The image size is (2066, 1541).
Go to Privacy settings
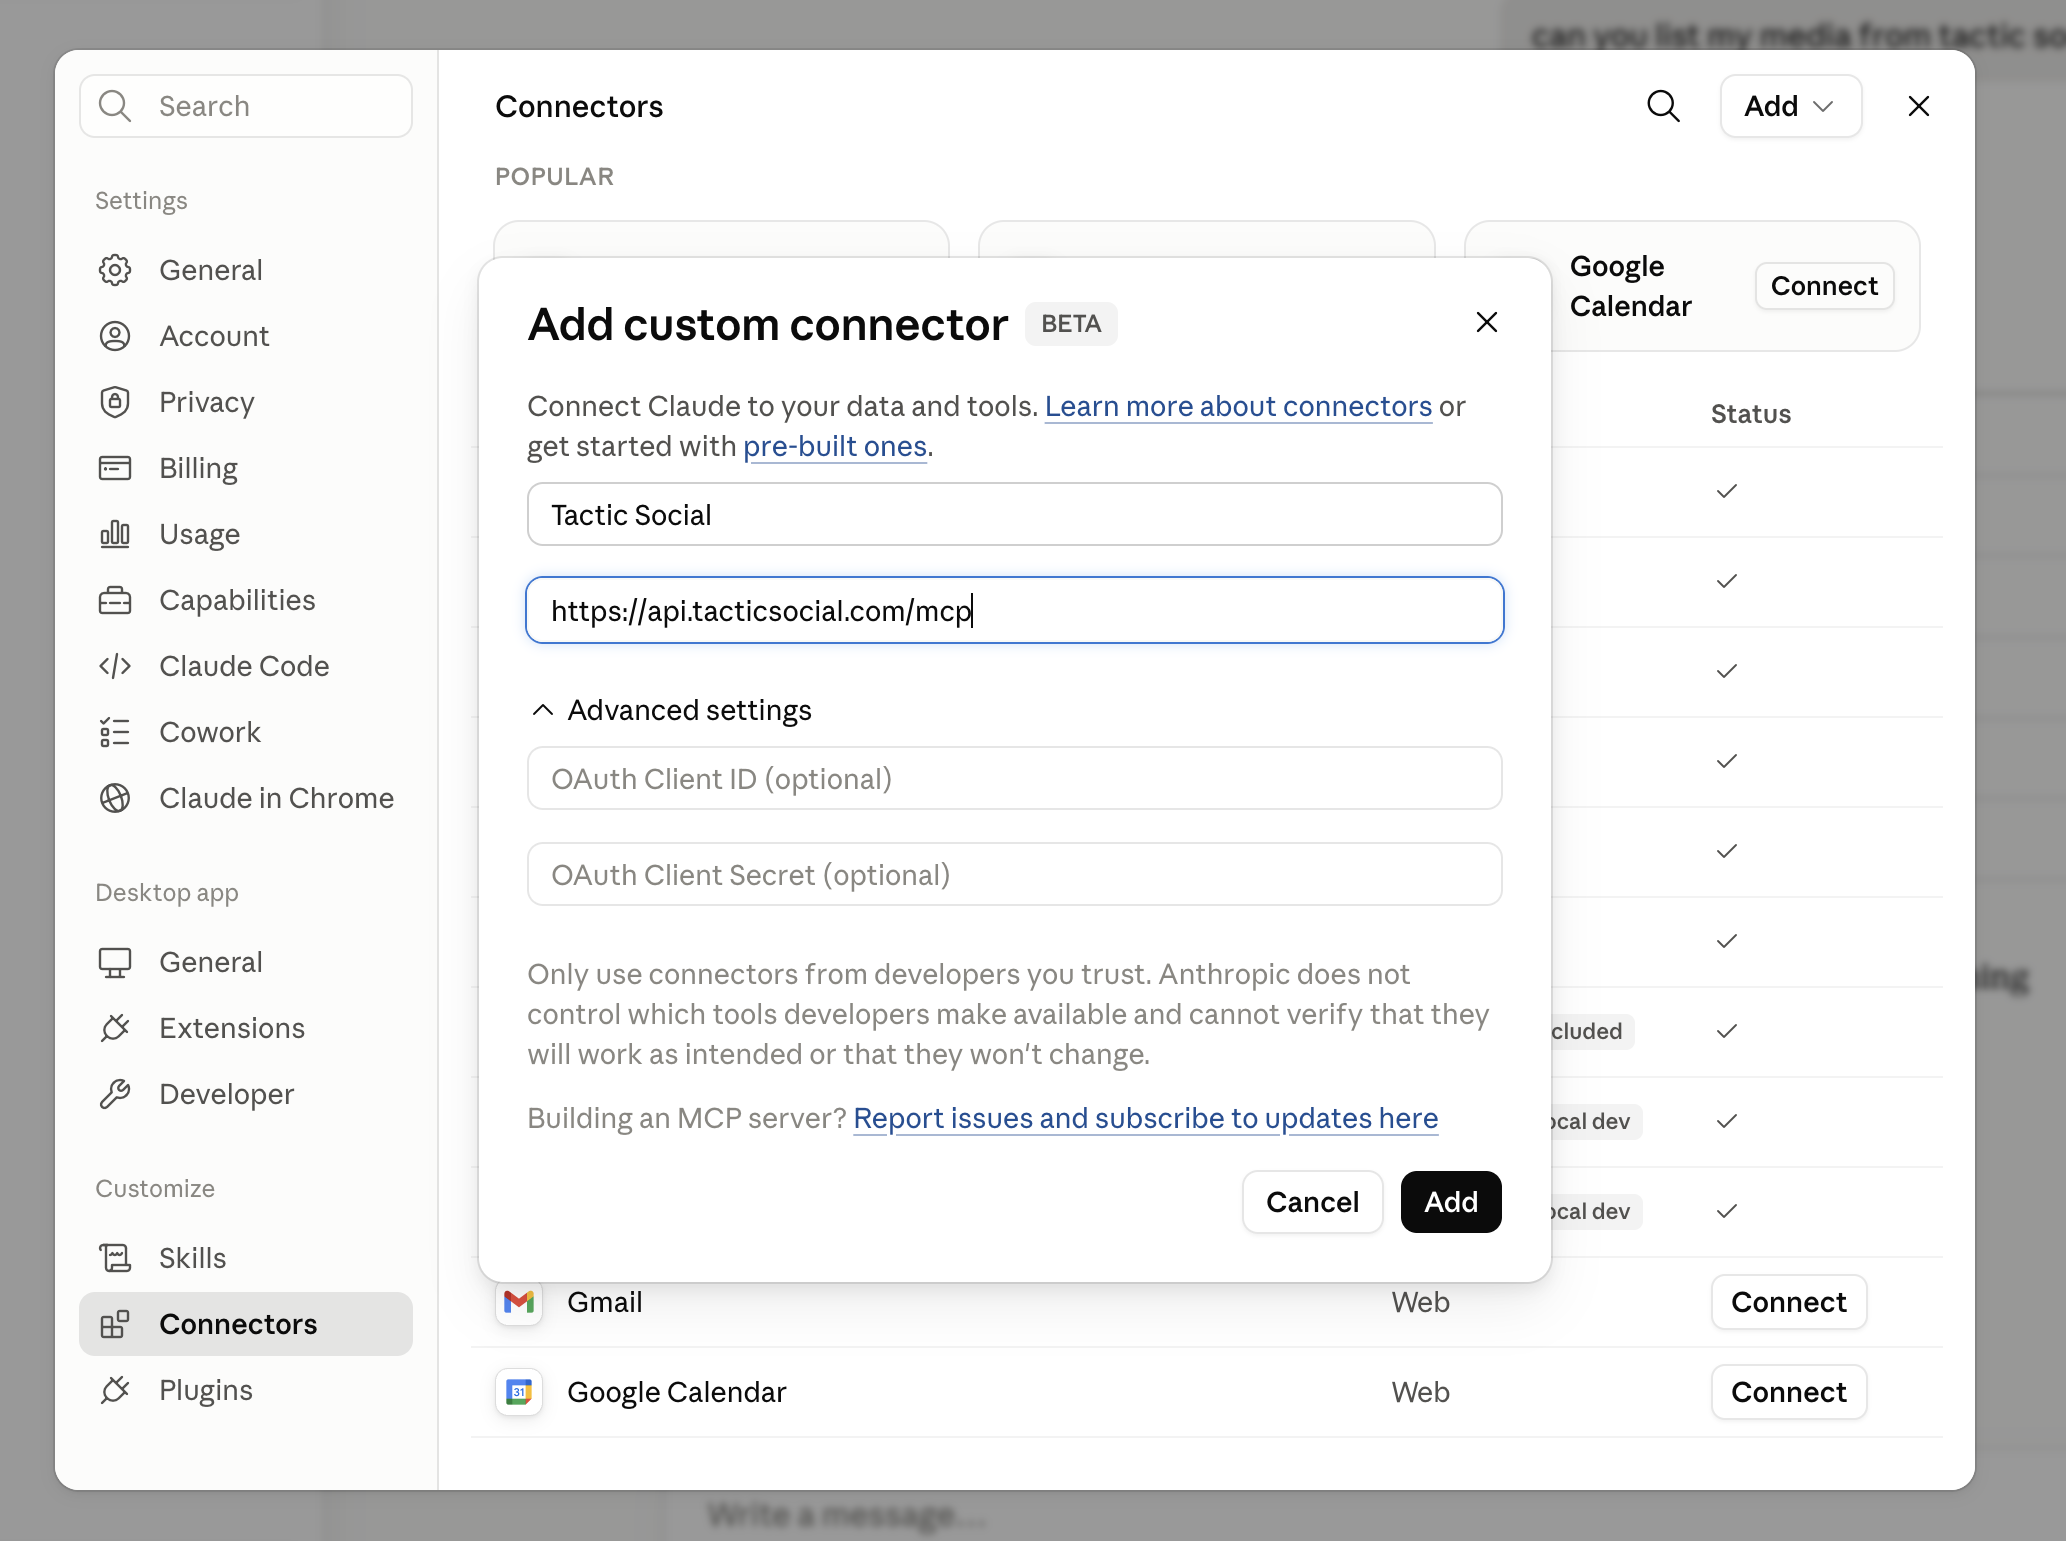pos(246,402)
